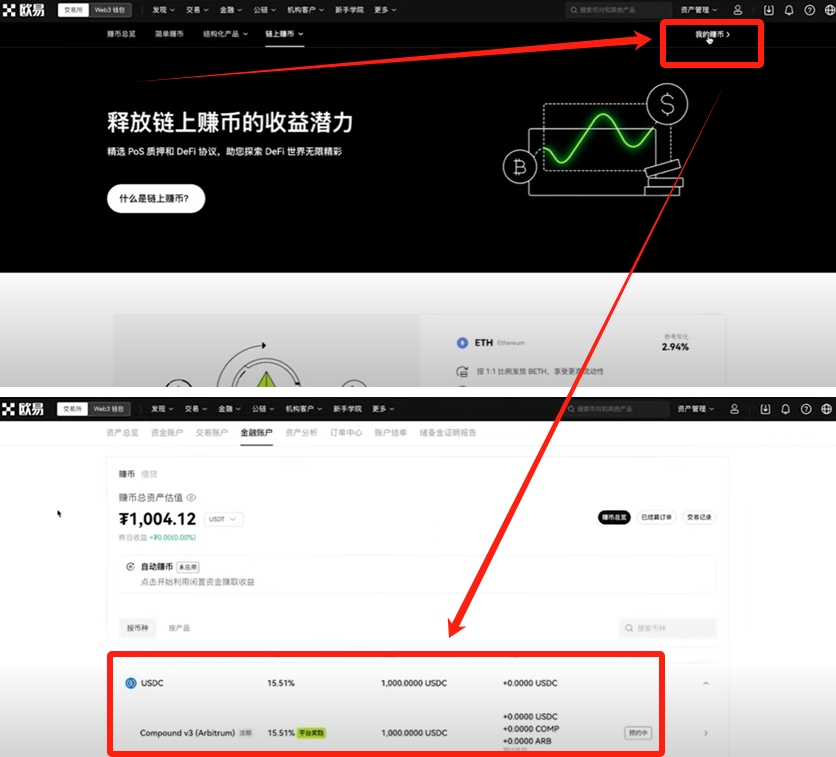Click the ETH Ethereum coin icon

[462, 343]
